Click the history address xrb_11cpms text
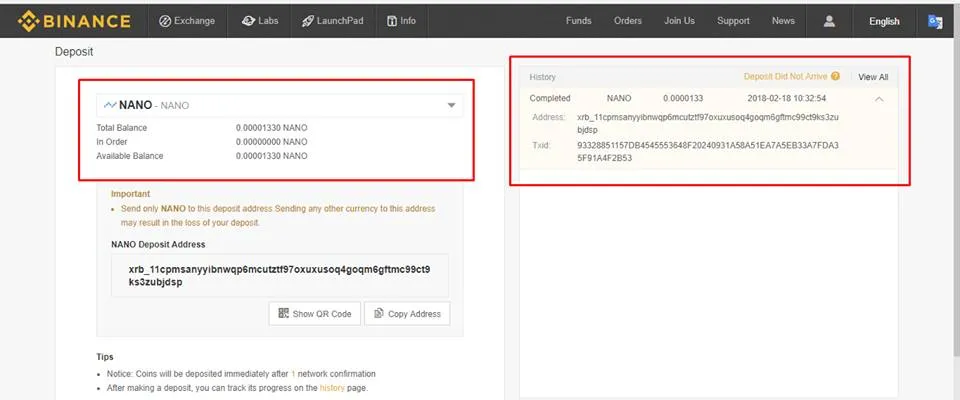This screenshot has width=960, height=400. click(708, 123)
